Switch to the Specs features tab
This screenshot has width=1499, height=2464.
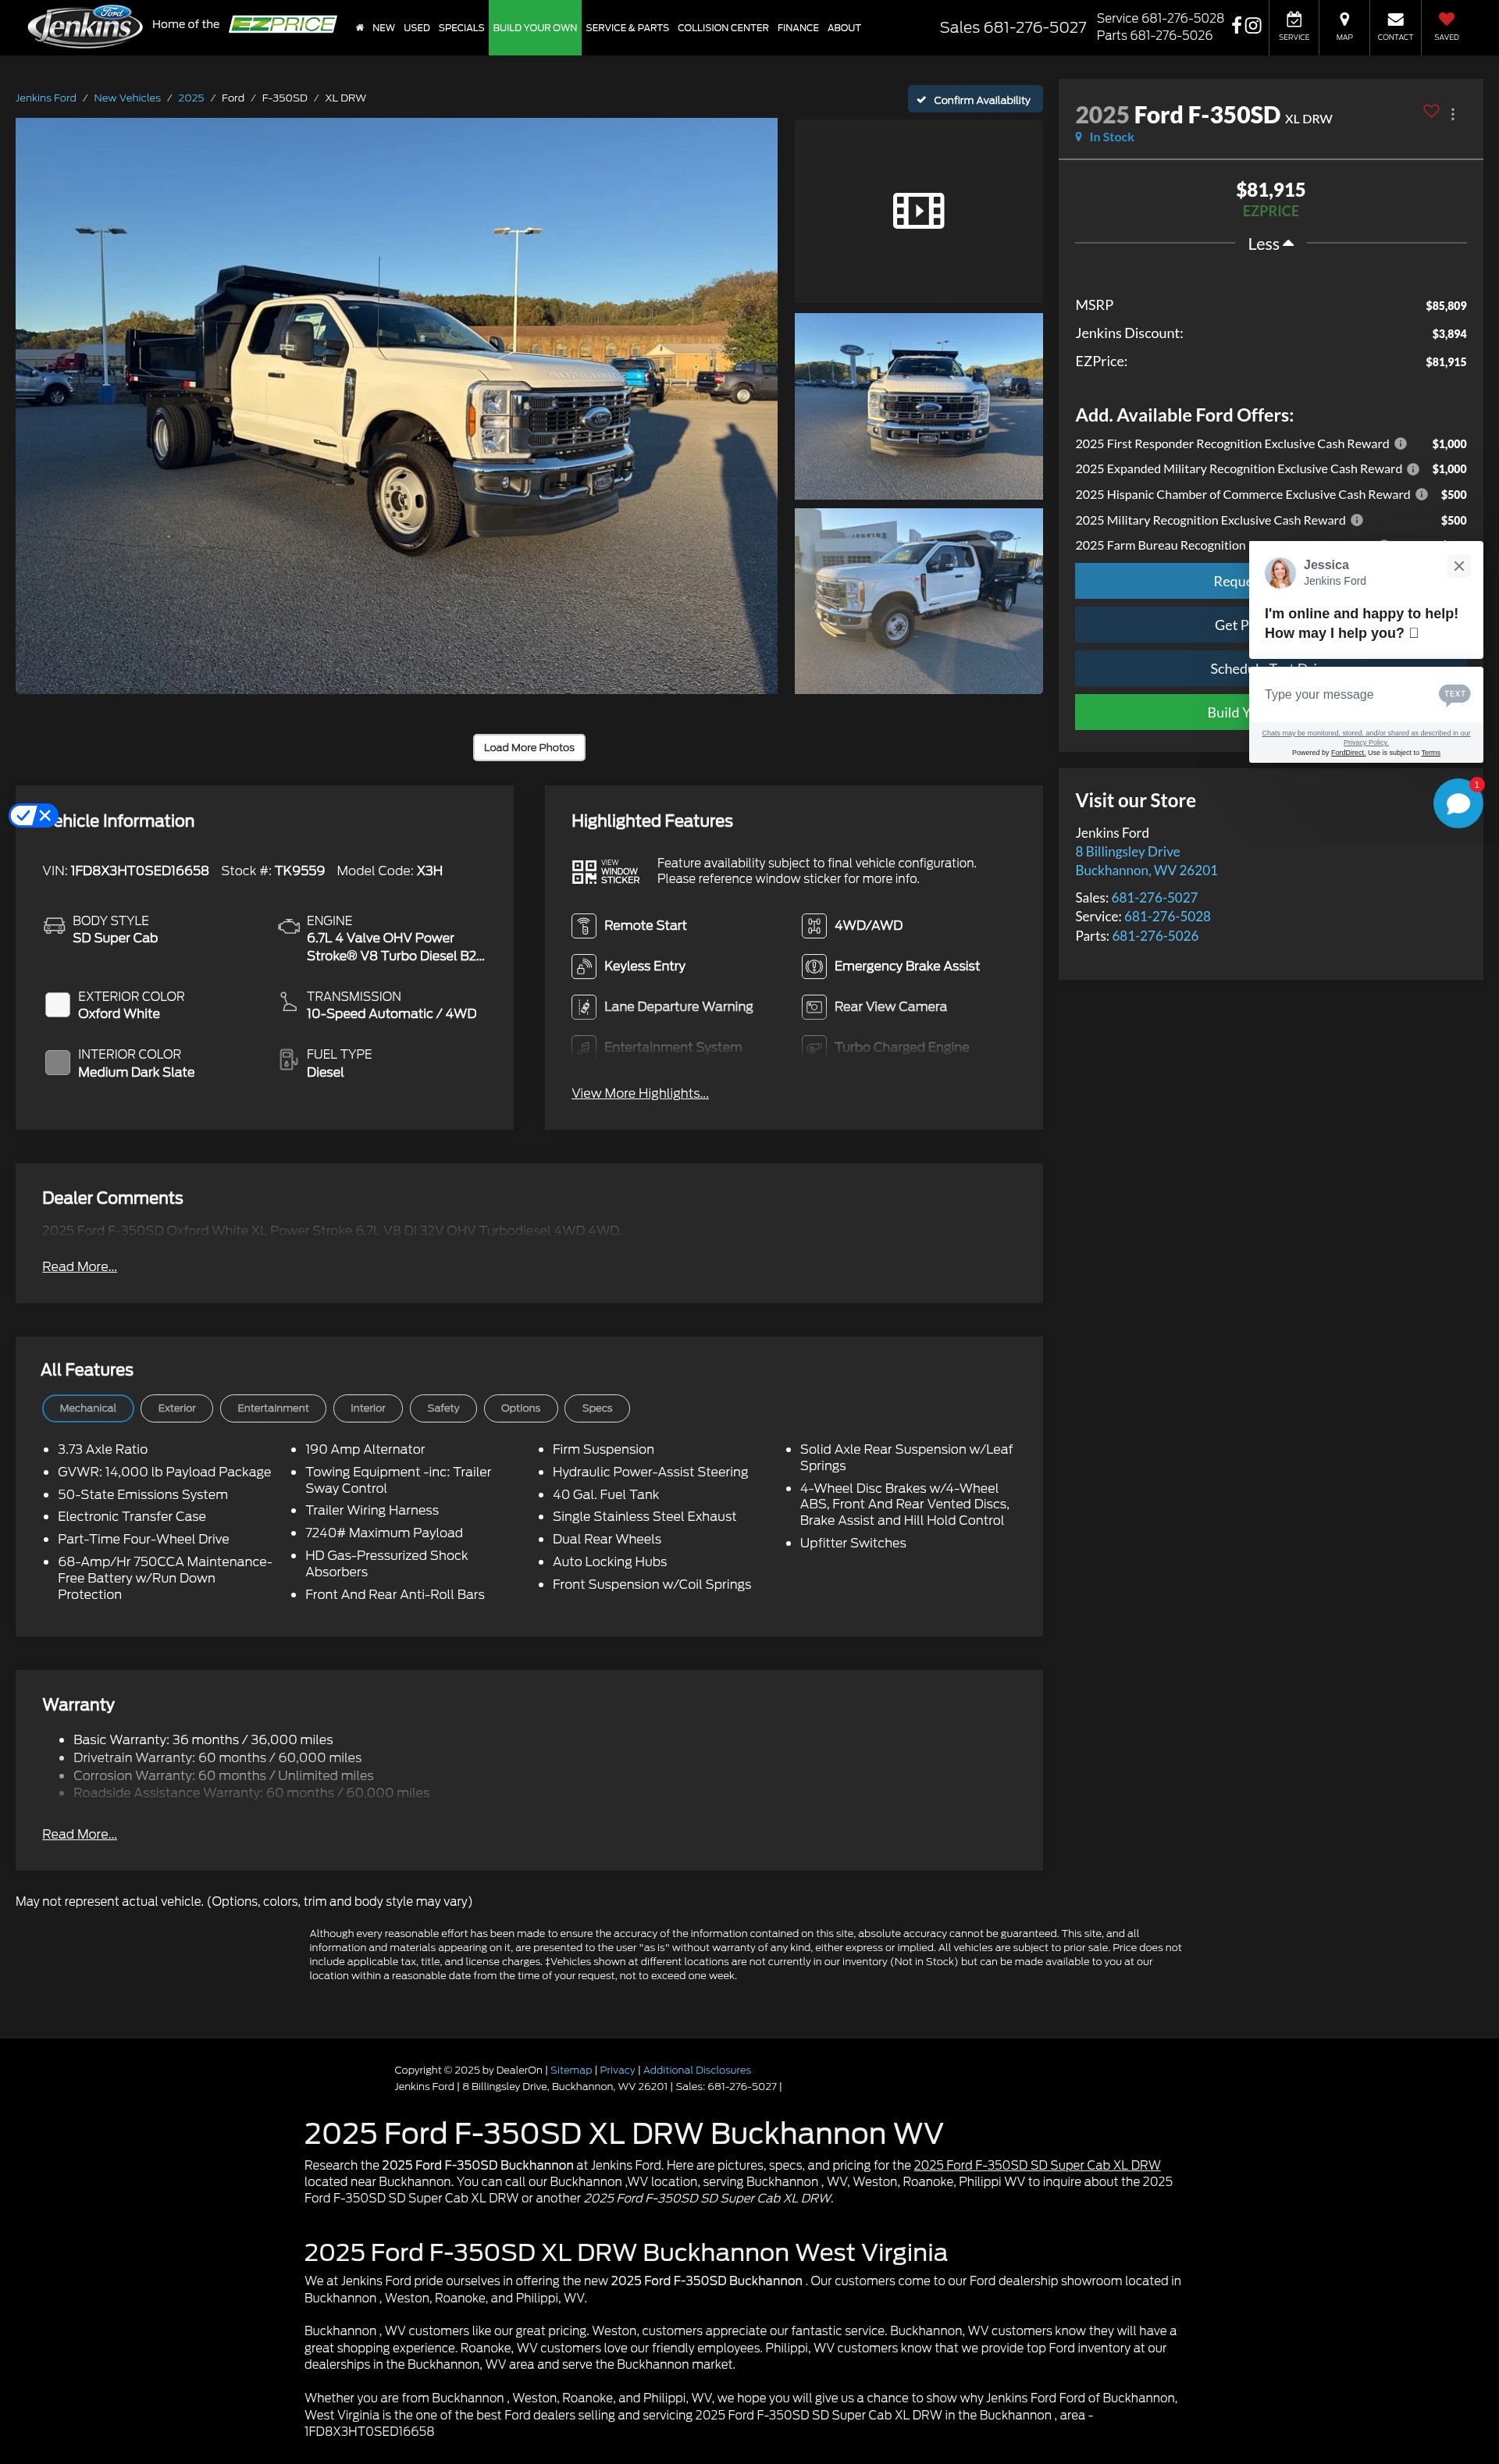(597, 1408)
